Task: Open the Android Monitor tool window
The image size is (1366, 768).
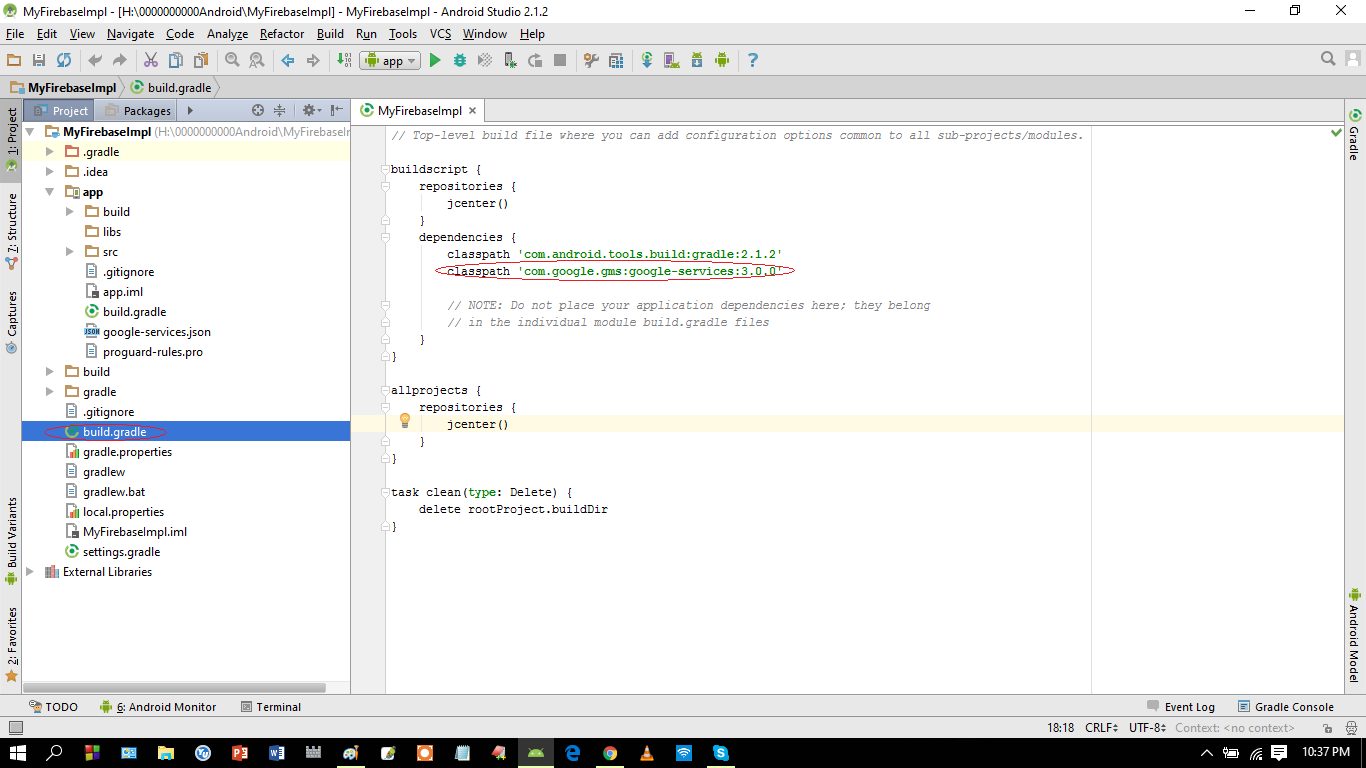Action: [x=158, y=707]
